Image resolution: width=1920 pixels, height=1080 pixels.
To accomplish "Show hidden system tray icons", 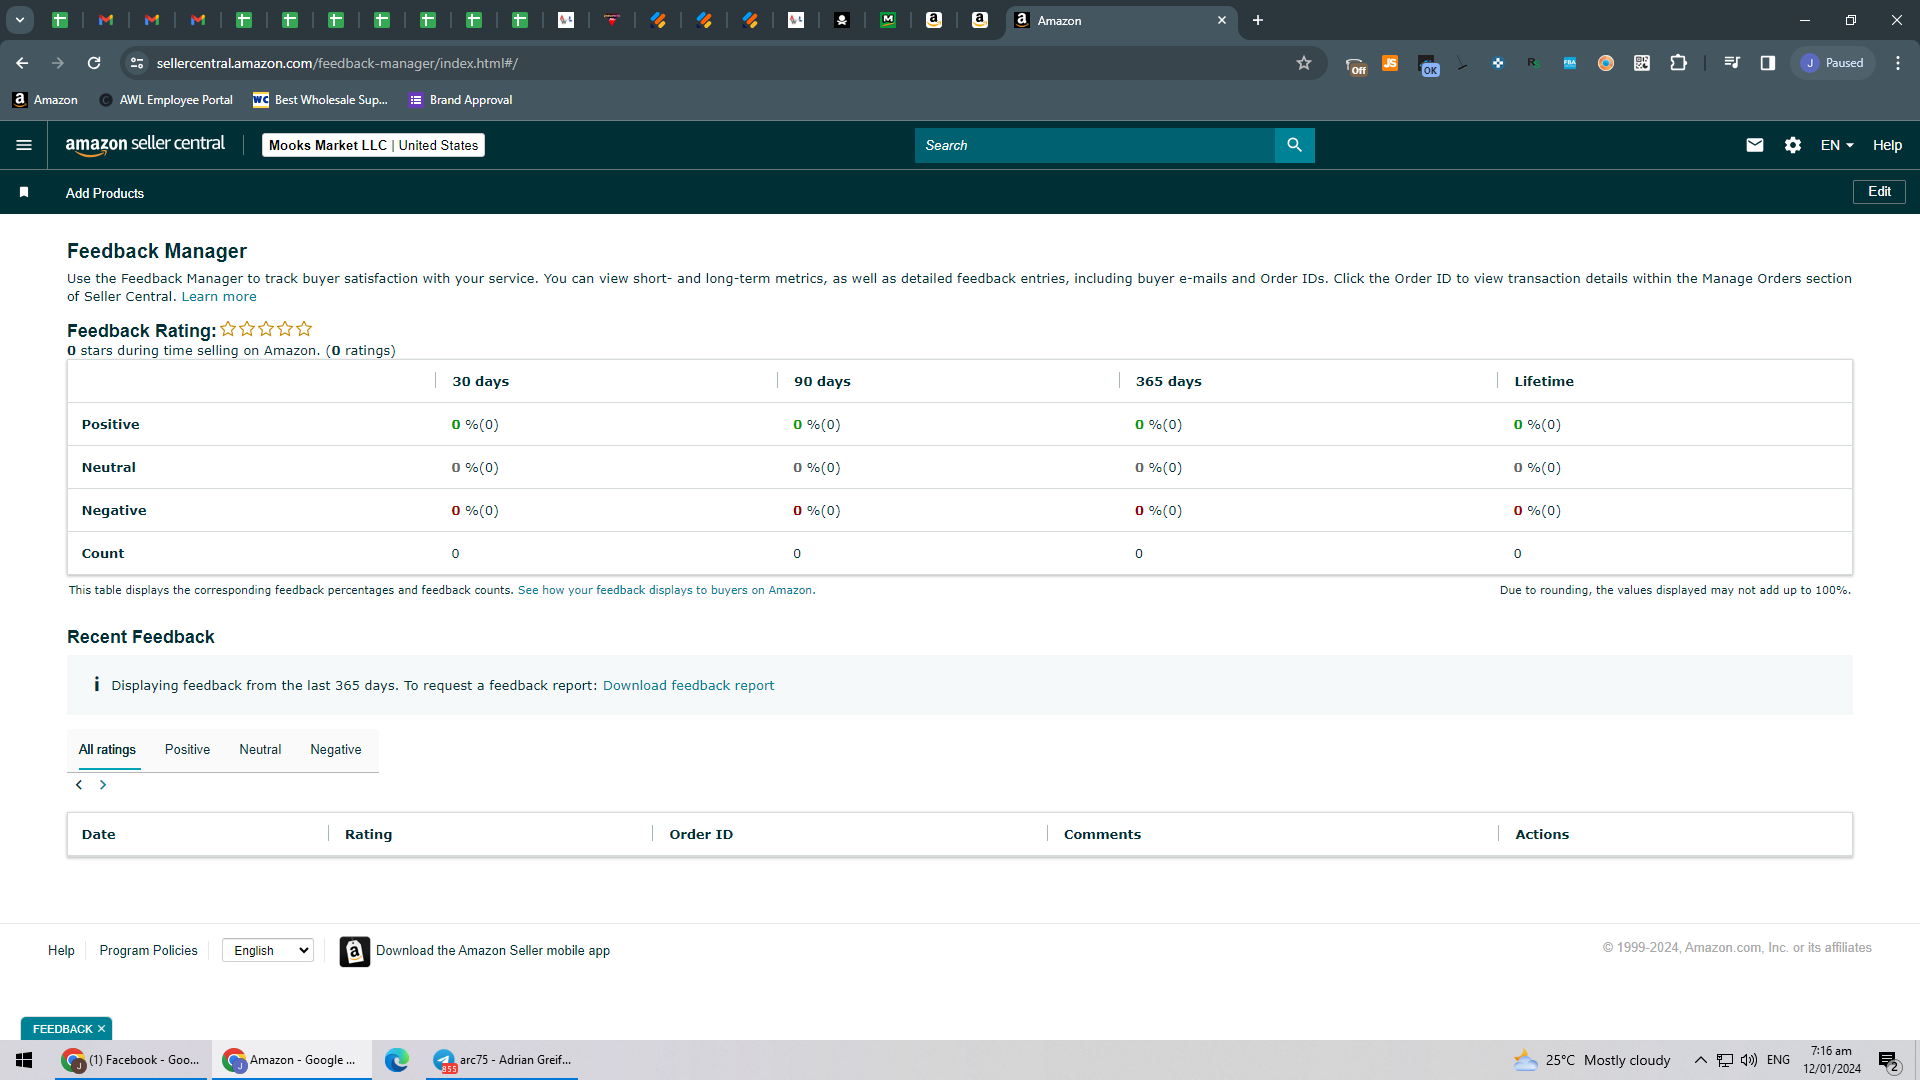I will tap(1700, 1060).
